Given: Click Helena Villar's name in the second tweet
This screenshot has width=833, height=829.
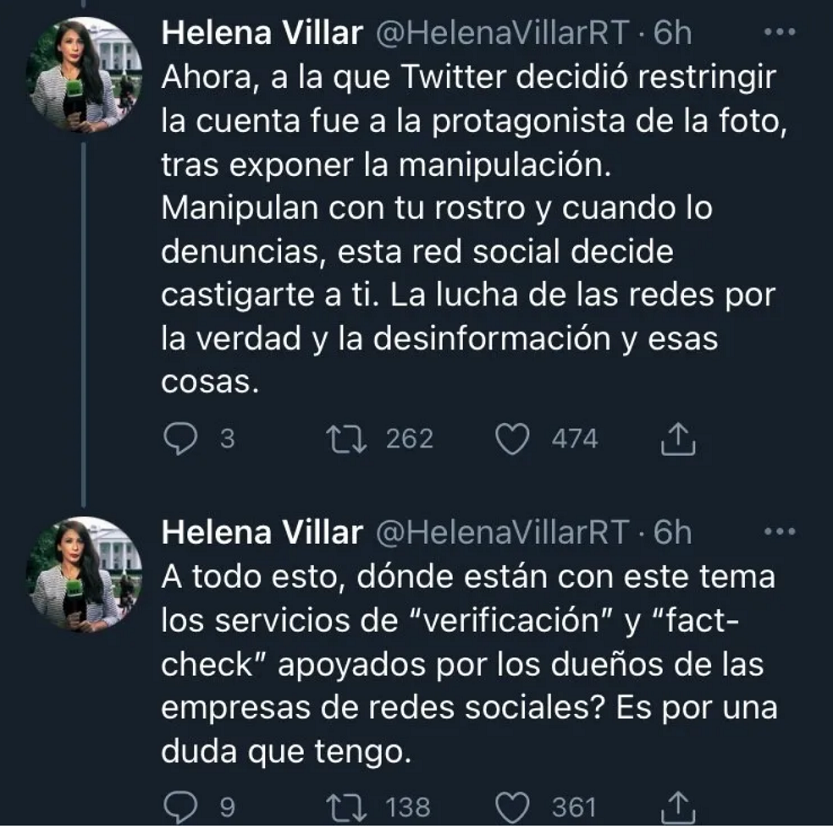Looking at the screenshot, I should point(261,533).
